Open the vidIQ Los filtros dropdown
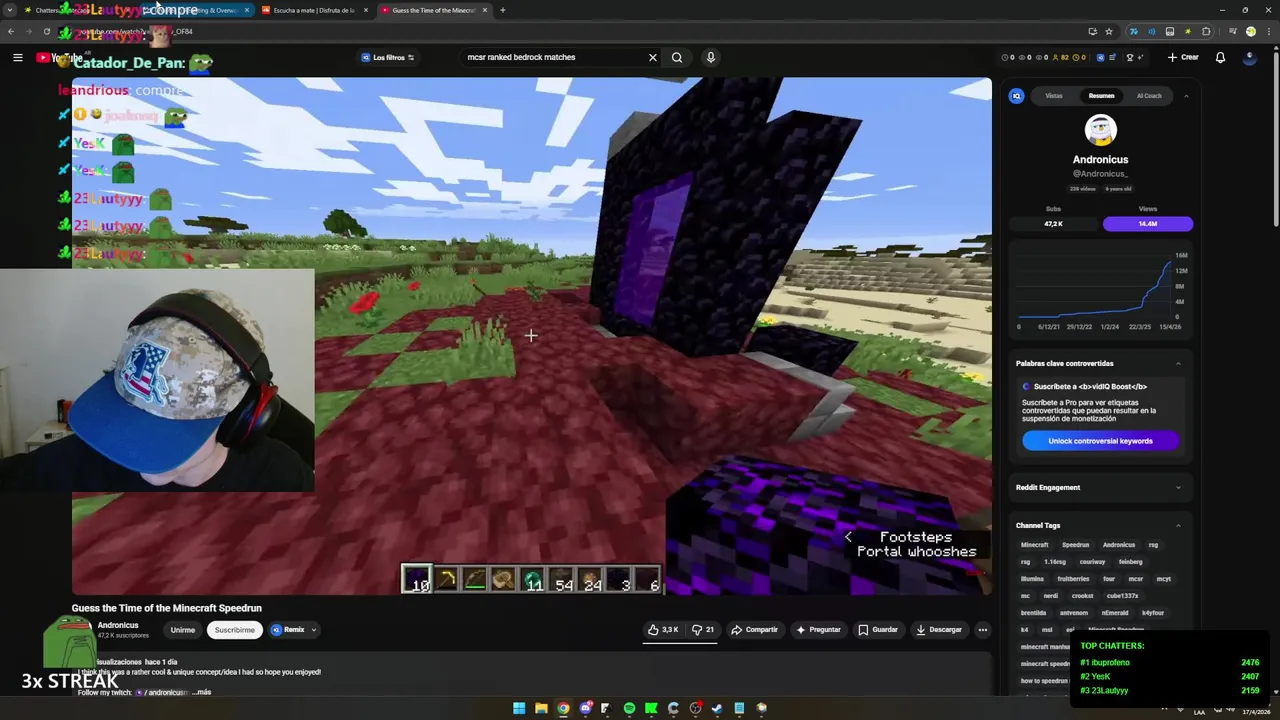 click(387, 58)
